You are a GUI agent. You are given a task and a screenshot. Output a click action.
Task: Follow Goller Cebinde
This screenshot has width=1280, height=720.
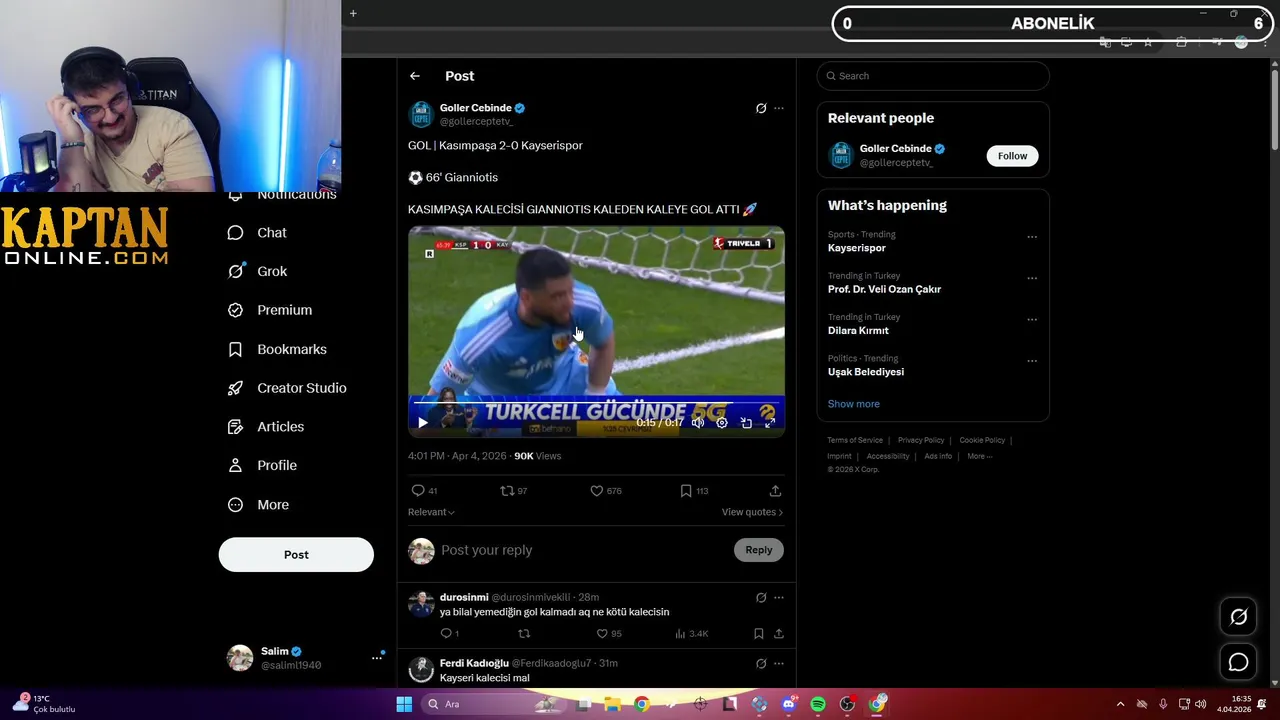[1012, 156]
